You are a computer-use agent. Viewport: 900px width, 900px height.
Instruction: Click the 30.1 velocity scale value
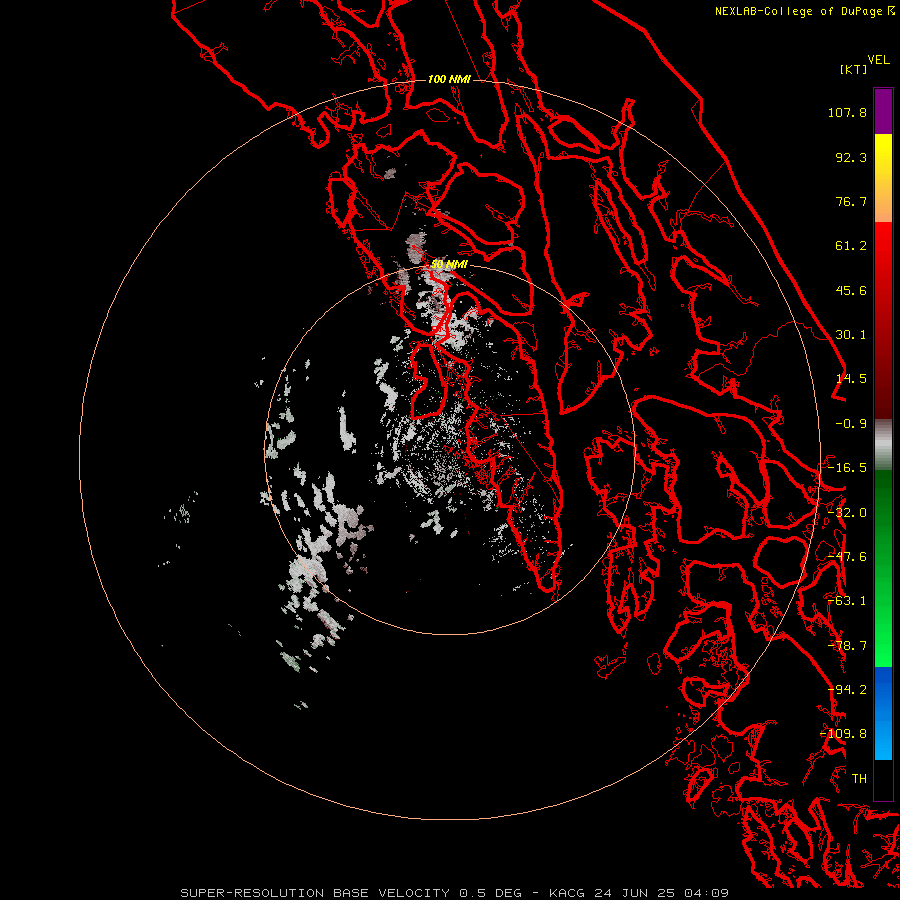tap(851, 335)
